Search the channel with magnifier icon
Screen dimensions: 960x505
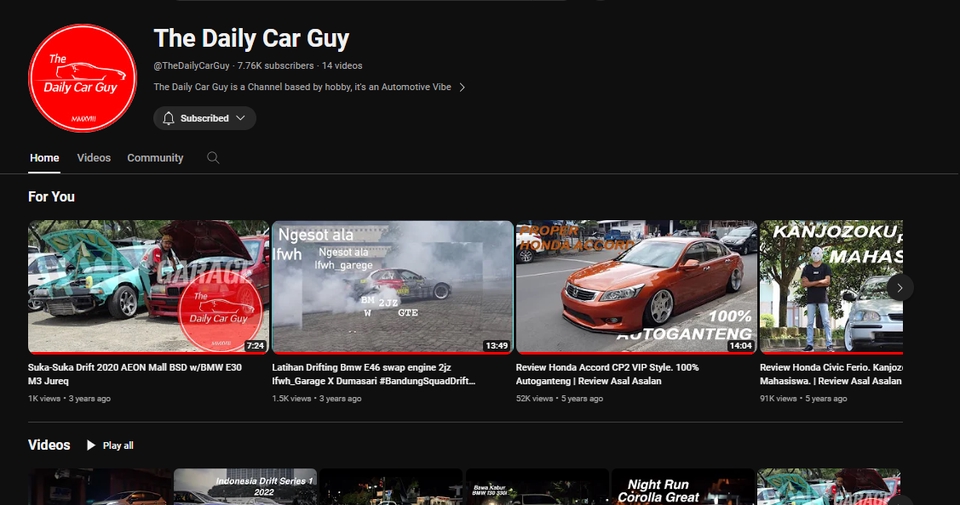[x=212, y=158]
